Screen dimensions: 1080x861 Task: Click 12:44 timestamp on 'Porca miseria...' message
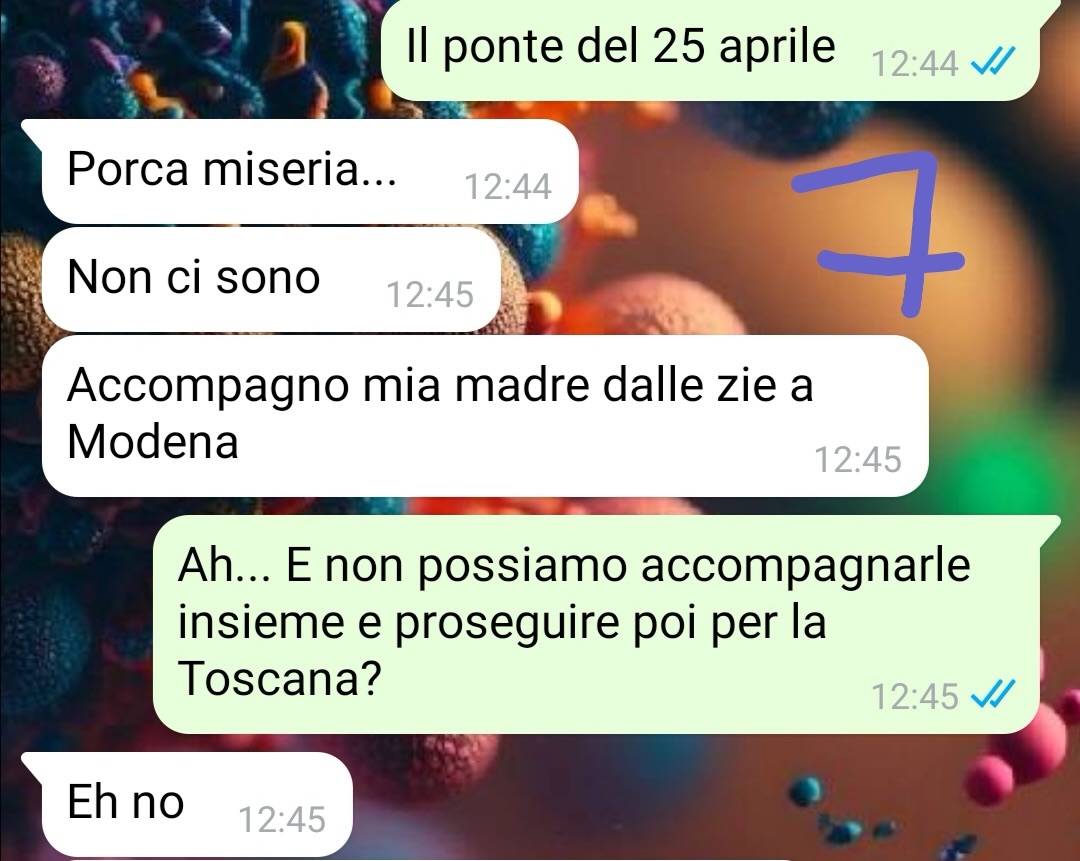[508, 187]
